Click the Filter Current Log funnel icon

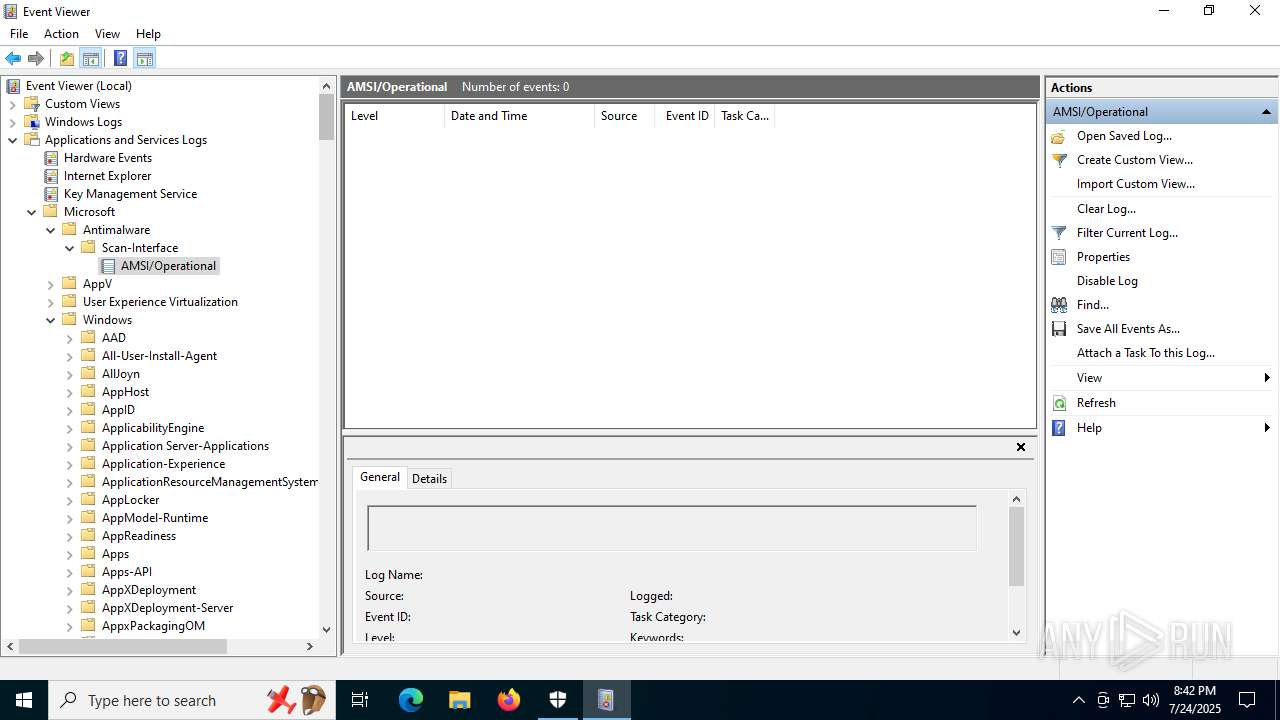(x=1059, y=233)
